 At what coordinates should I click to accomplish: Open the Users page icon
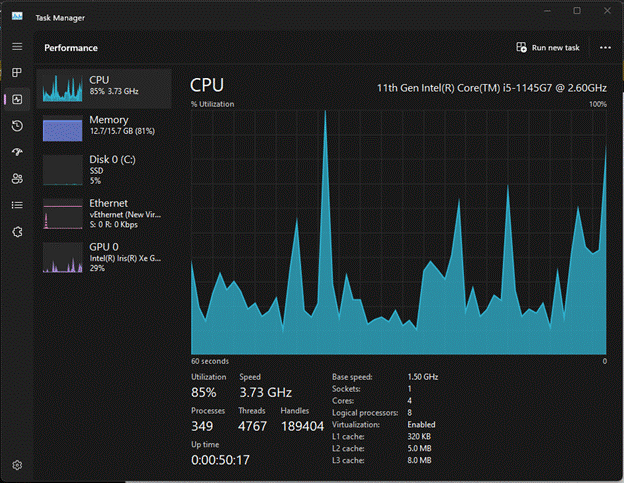point(17,179)
